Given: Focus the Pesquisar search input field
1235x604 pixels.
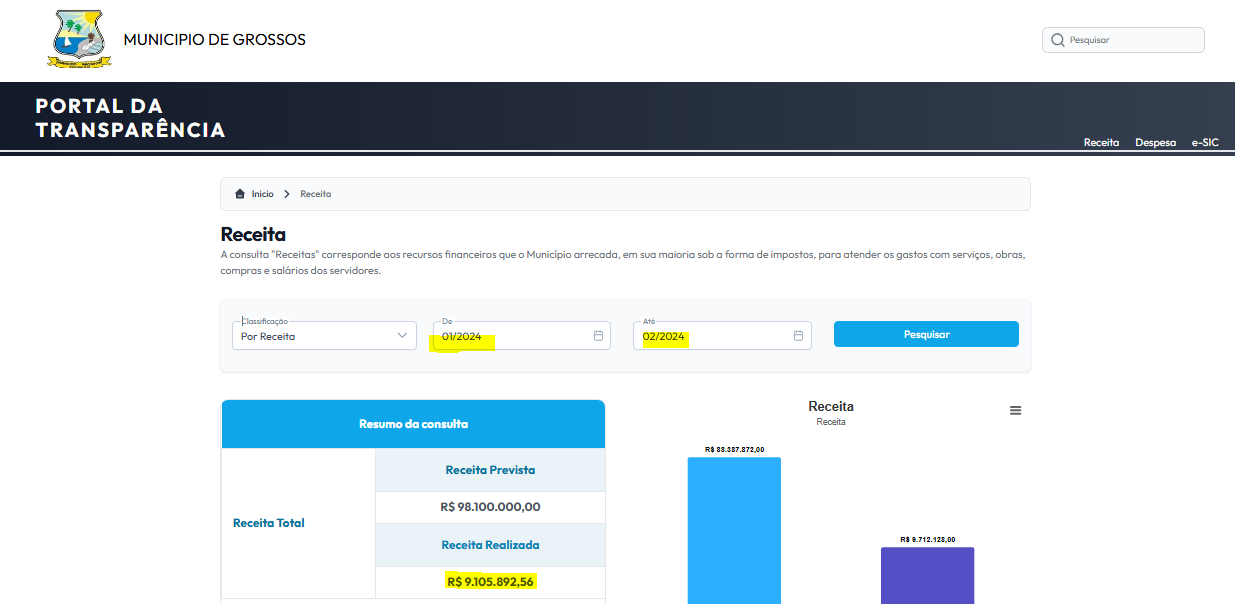Looking at the screenshot, I should (1123, 40).
